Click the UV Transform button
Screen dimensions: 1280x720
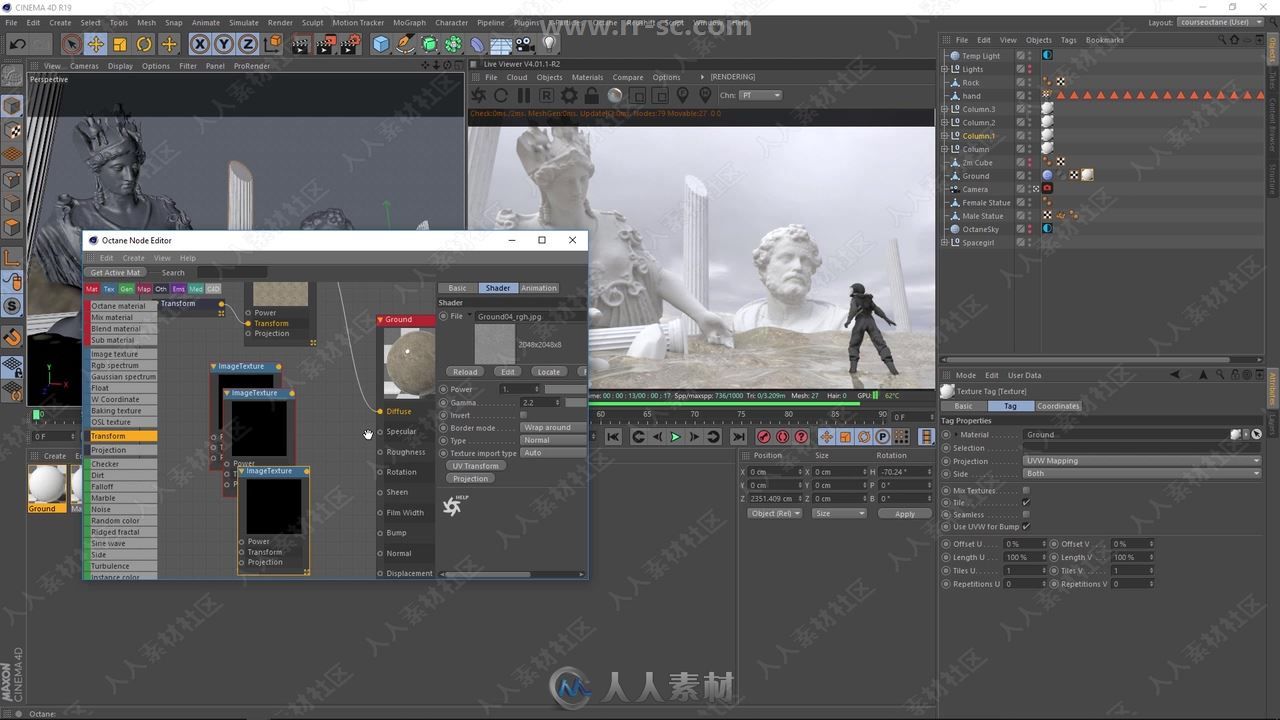click(475, 466)
